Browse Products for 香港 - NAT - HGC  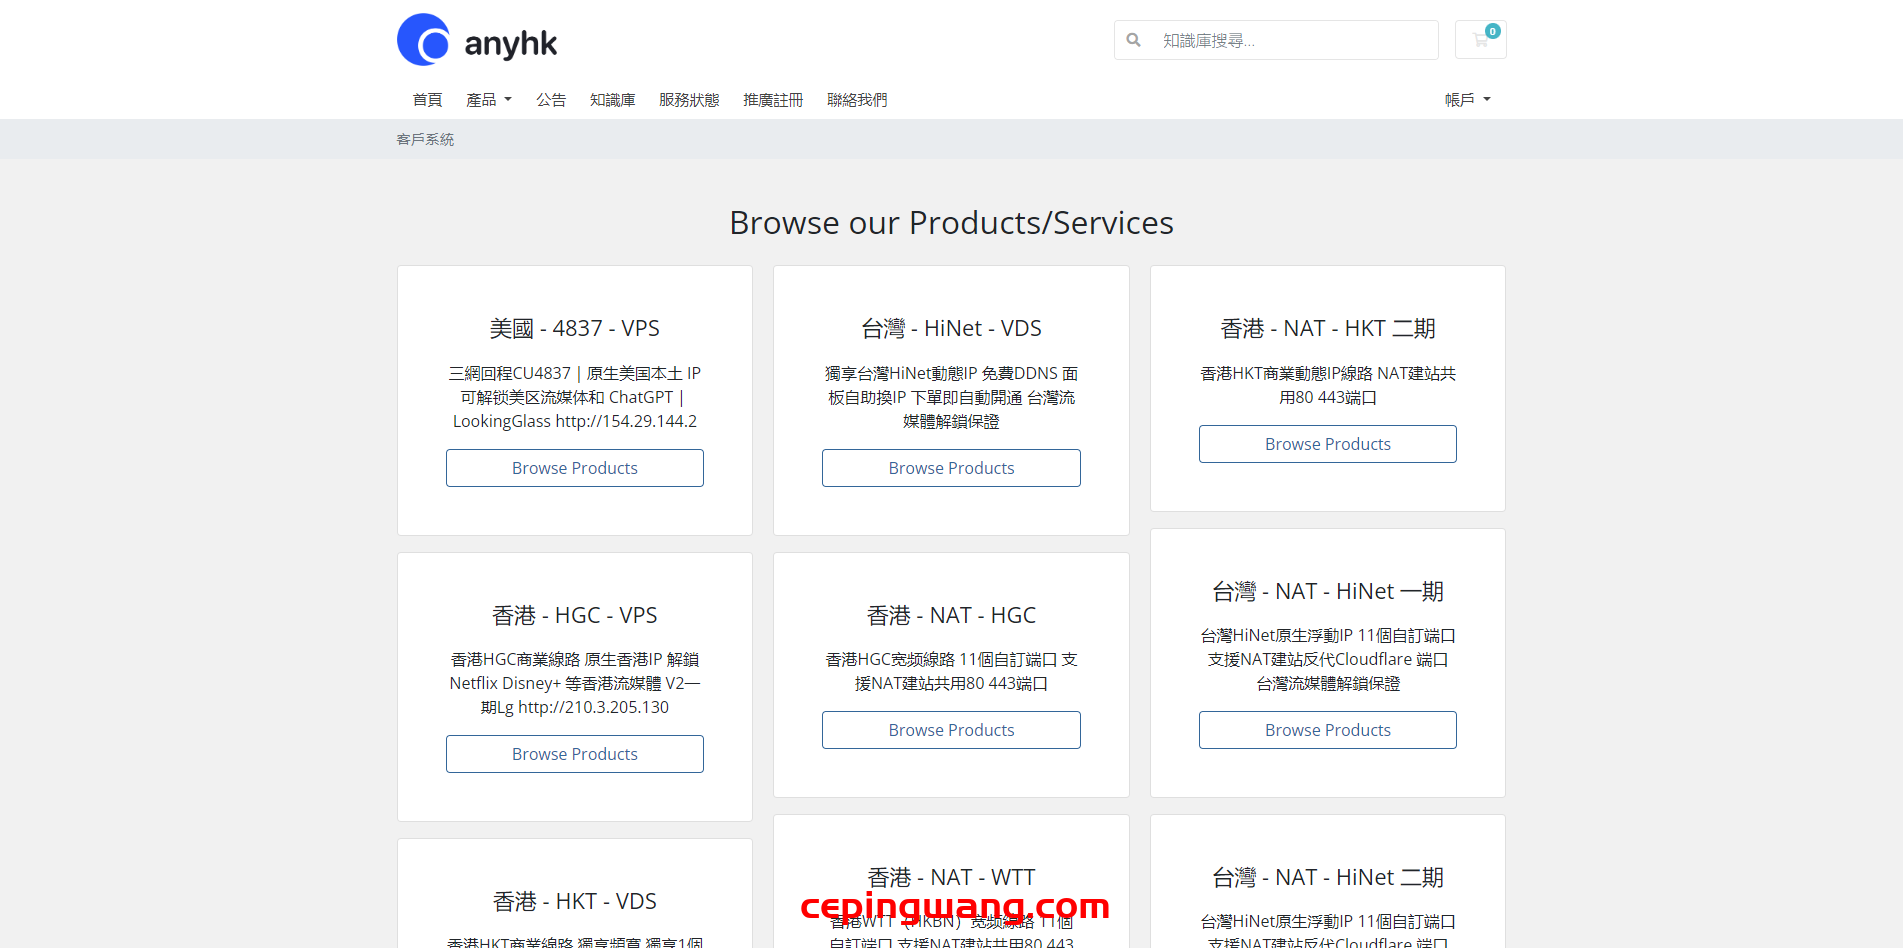pyautogui.click(x=951, y=730)
